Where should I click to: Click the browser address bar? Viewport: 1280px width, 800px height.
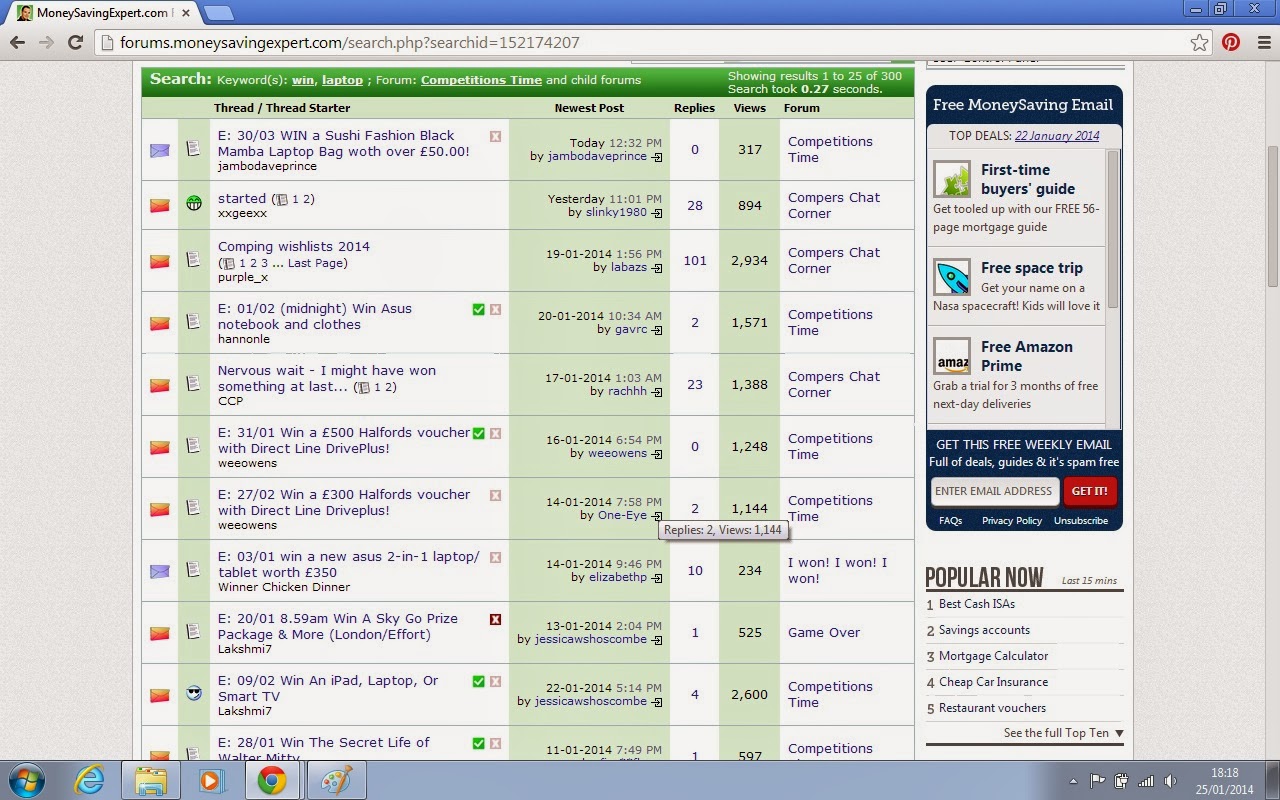tap(640, 43)
